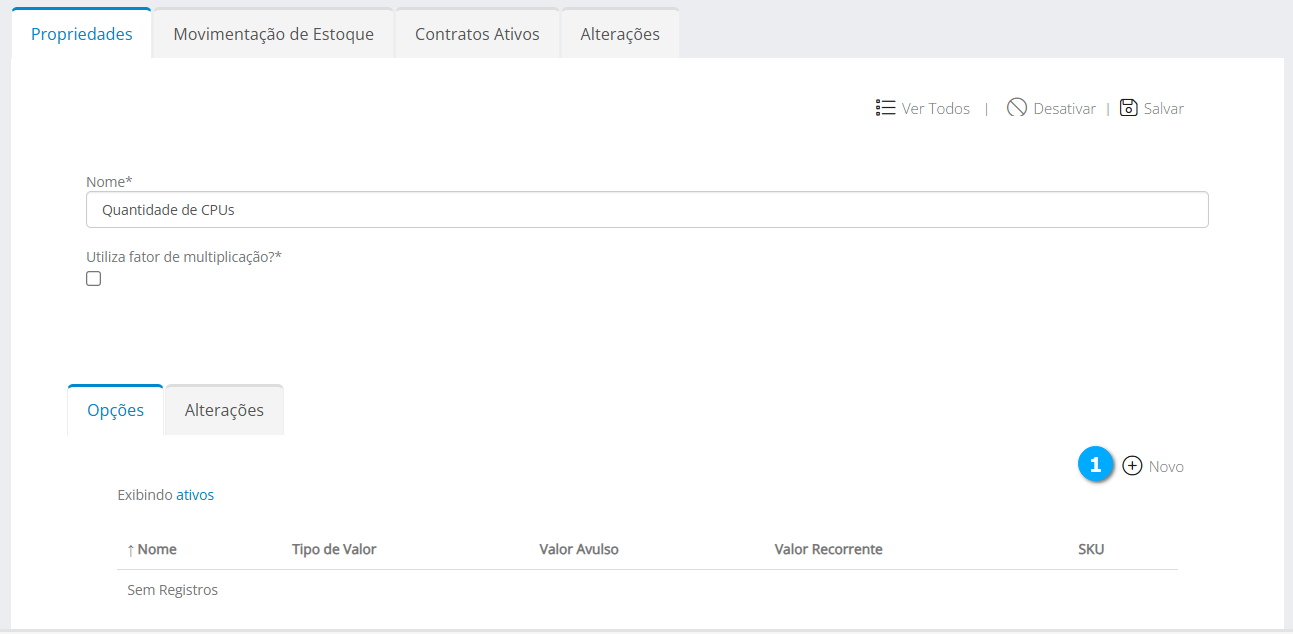Screen dimensions: 1293x634
Task: Sort by the Valor Avulso column header
Action: tap(579, 549)
